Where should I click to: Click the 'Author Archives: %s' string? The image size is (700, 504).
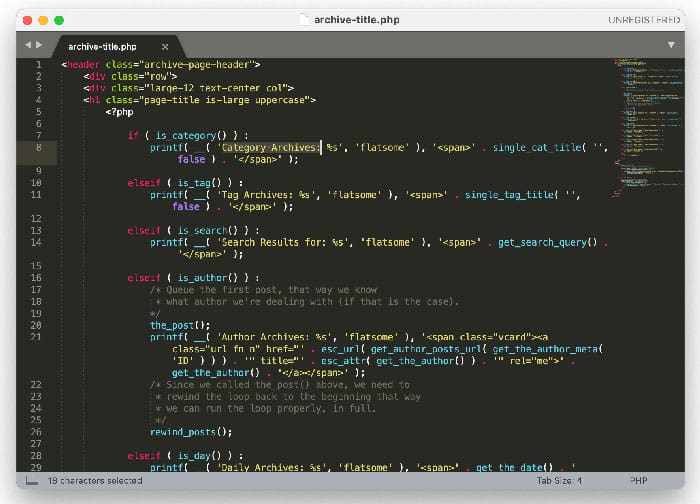tap(275, 337)
